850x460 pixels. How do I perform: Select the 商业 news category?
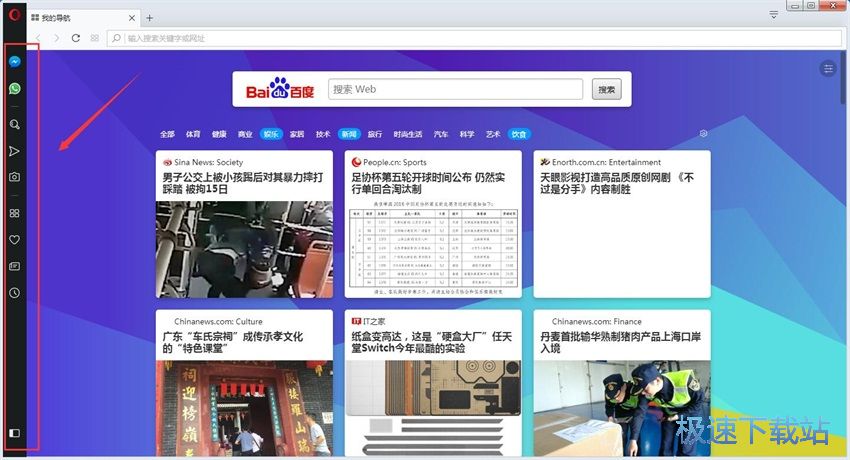(245, 134)
